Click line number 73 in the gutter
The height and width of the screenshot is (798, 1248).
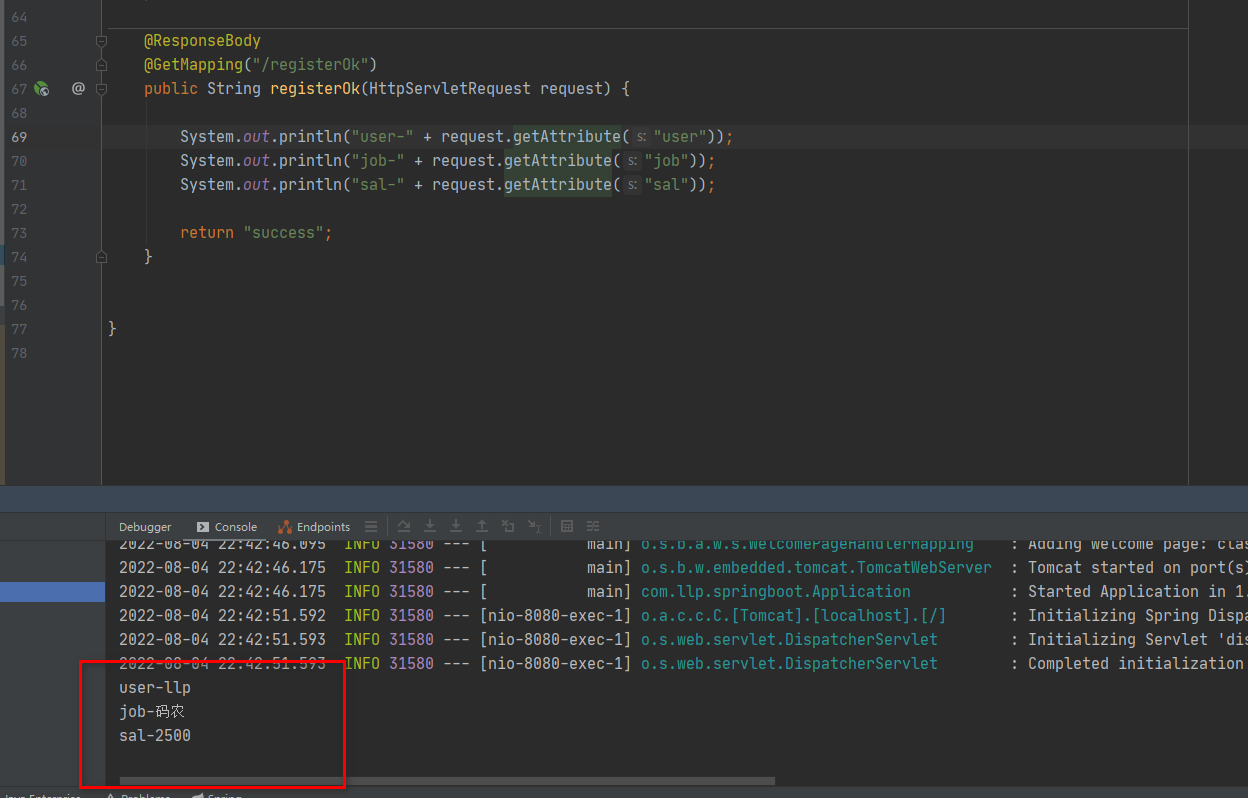[x=19, y=233]
